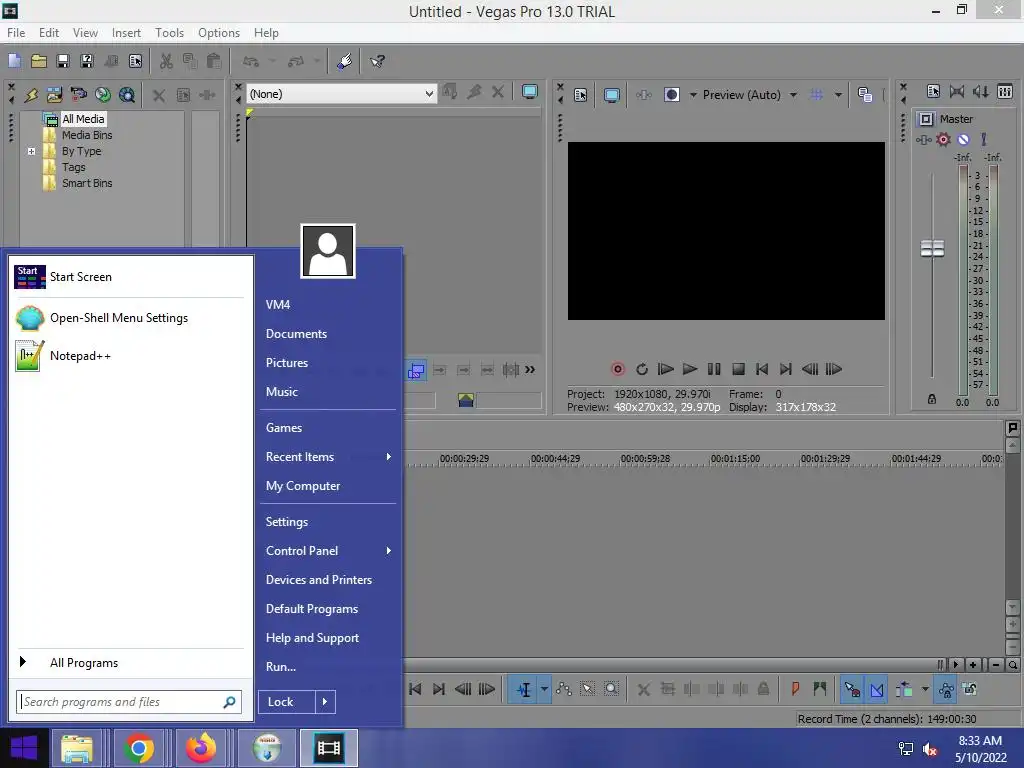Open dropdown arrow next to Overlays grid

tap(838, 95)
